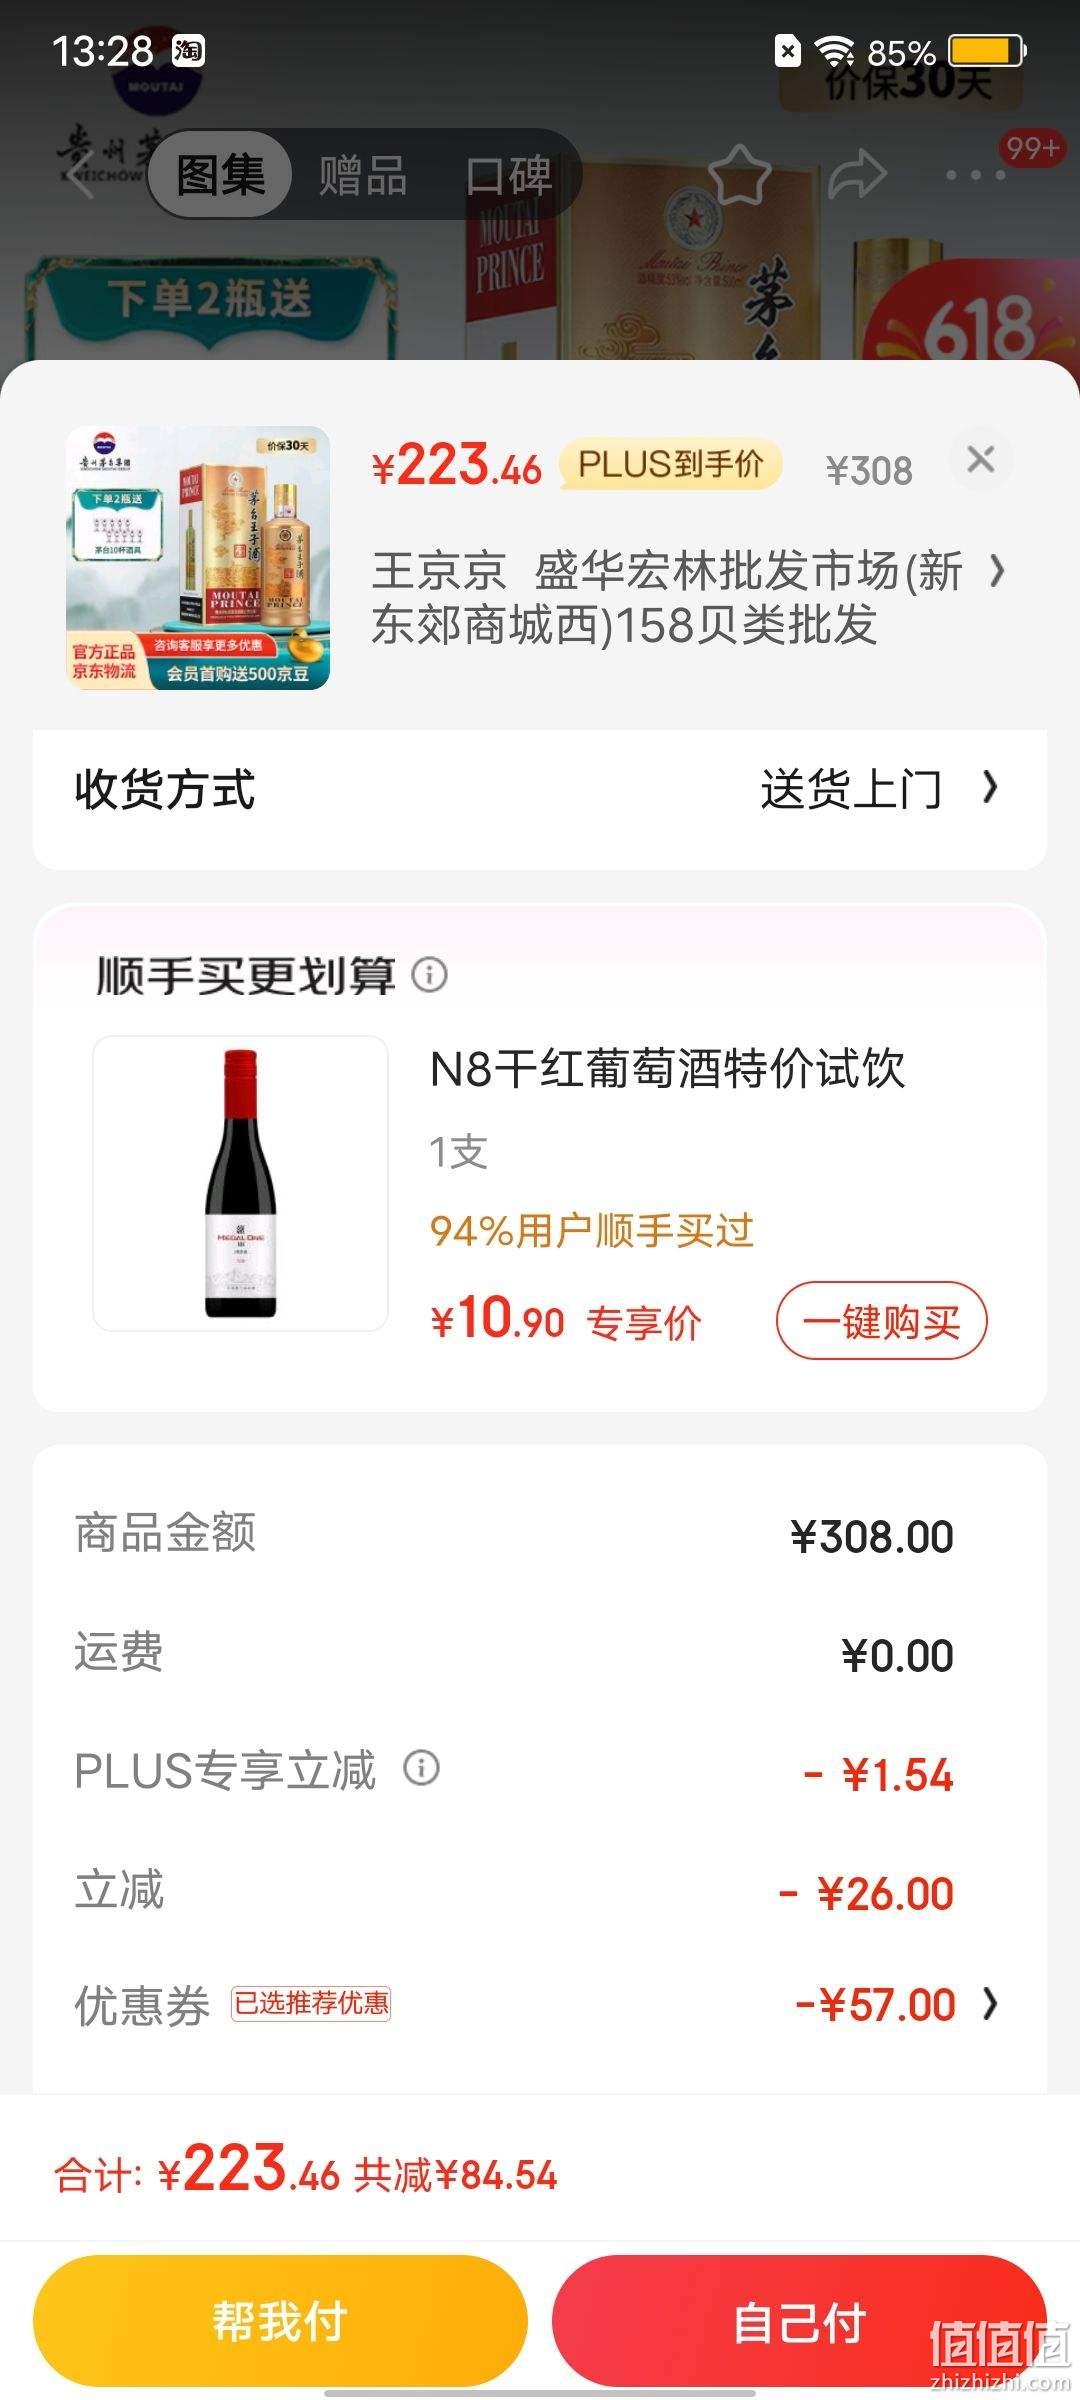Tap the Taobao notification status icon

point(188,50)
